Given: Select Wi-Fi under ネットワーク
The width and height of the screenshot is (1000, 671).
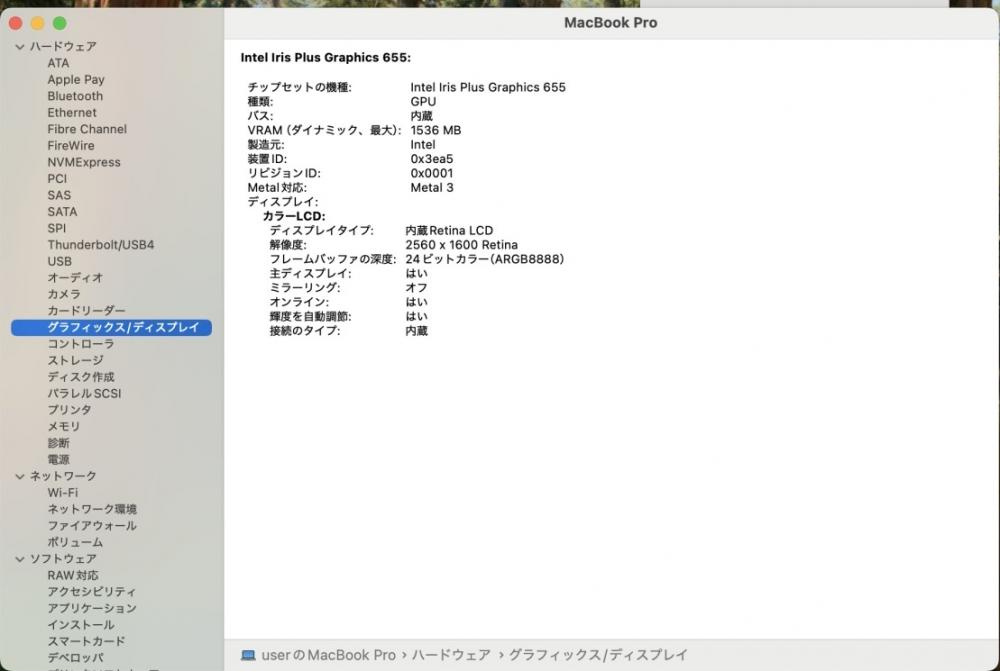Looking at the screenshot, I should point(62,493).
